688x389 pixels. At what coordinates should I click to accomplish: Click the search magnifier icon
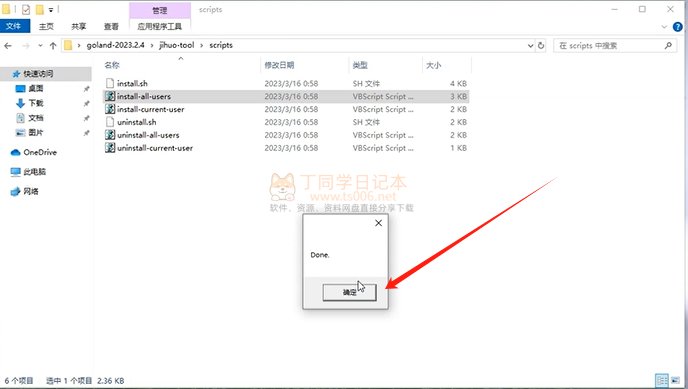(668, 46)
